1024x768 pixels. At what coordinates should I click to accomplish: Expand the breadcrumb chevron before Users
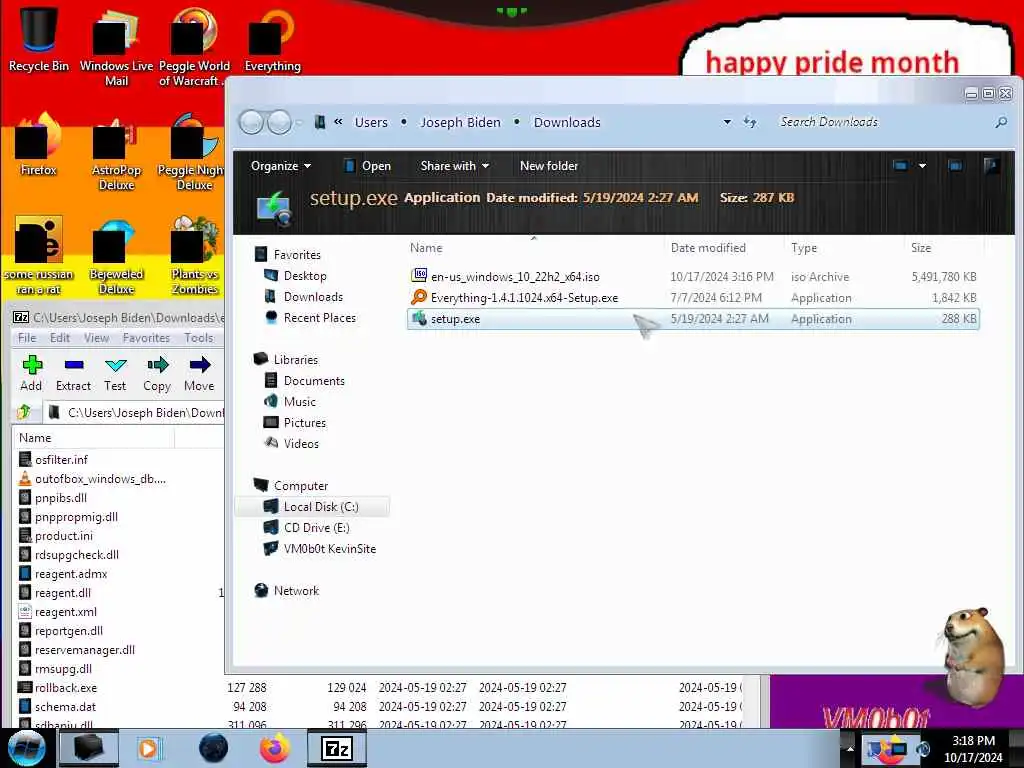(x=338, y=121)
